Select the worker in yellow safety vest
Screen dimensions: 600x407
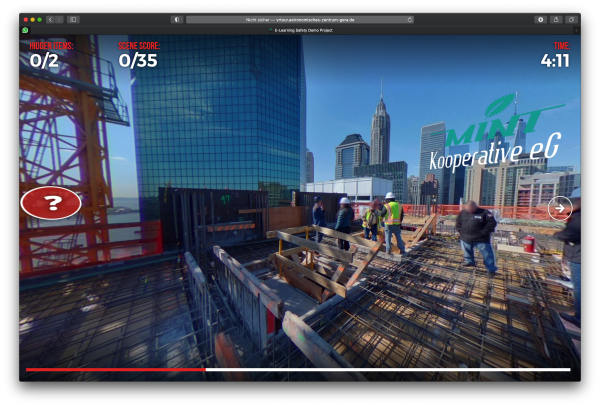[x=393, y=220]
